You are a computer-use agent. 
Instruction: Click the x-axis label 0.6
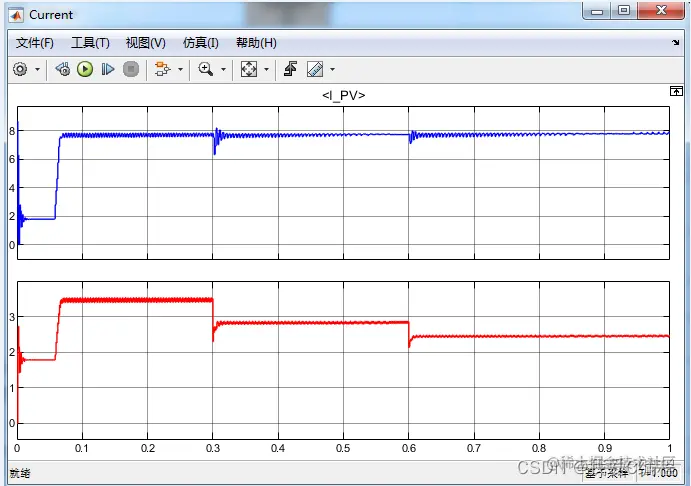(x=409, y=449)
